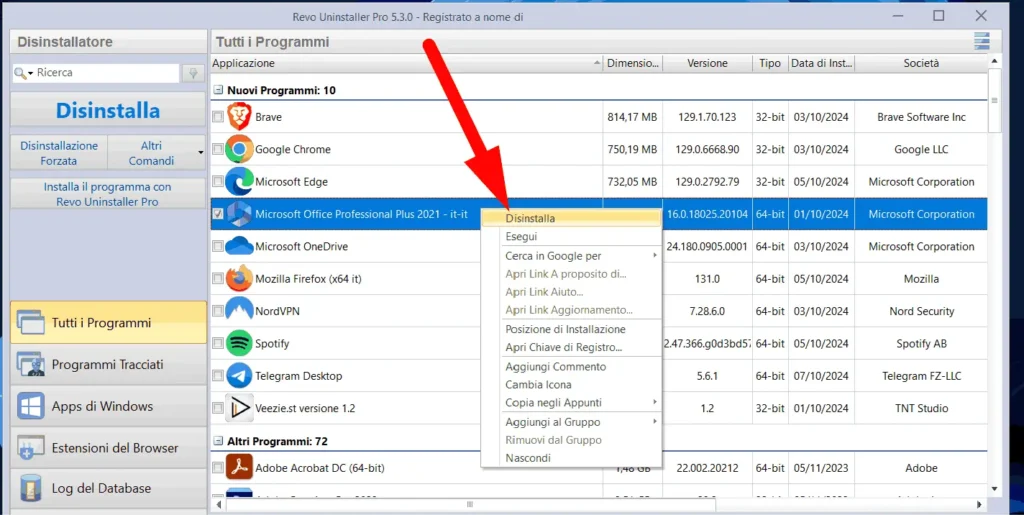
Task: Click the Ricerca search field
Action: 106,72
